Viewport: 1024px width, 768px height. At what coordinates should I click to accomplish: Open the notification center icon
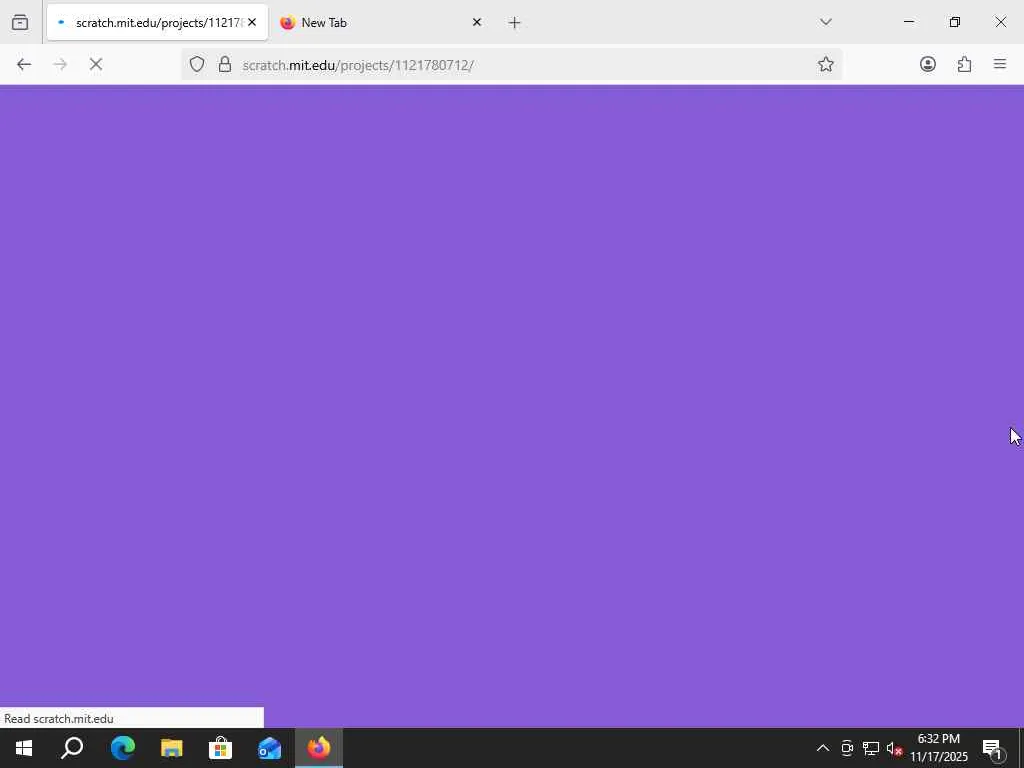(992, 748)
